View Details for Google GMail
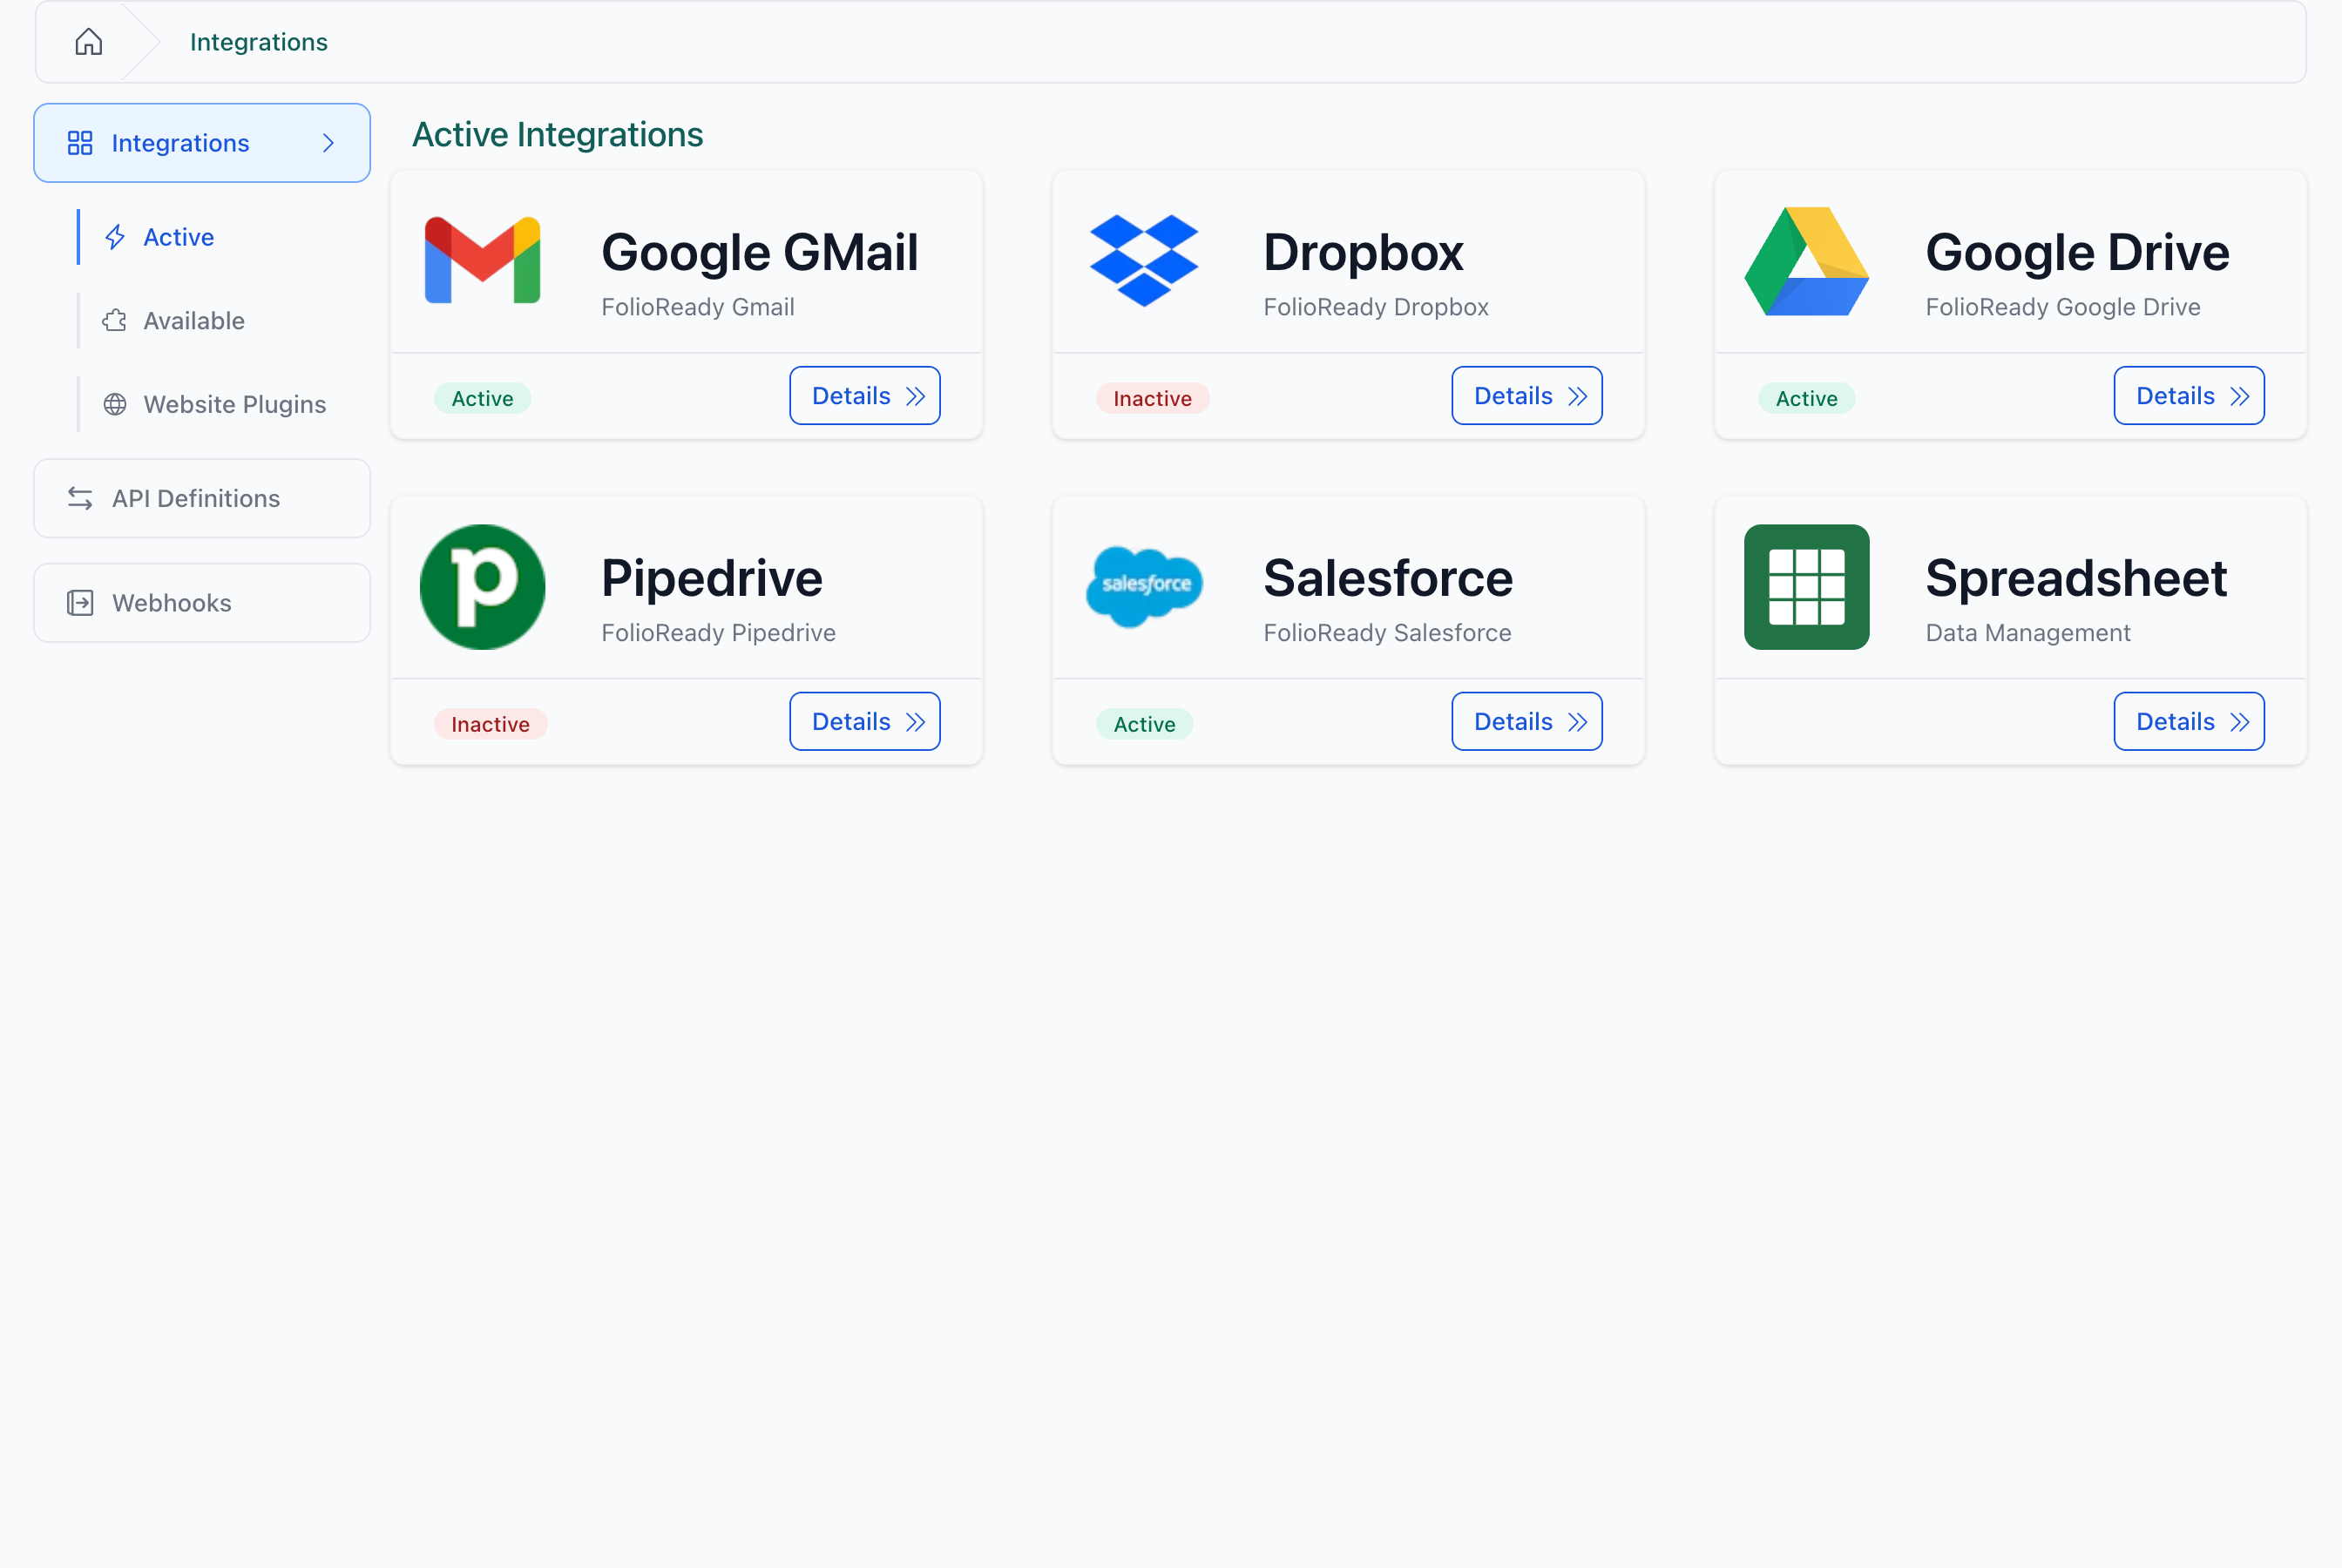This screenshot has height=1568, width=2342. pyautogui.click(x=865, y=396)
